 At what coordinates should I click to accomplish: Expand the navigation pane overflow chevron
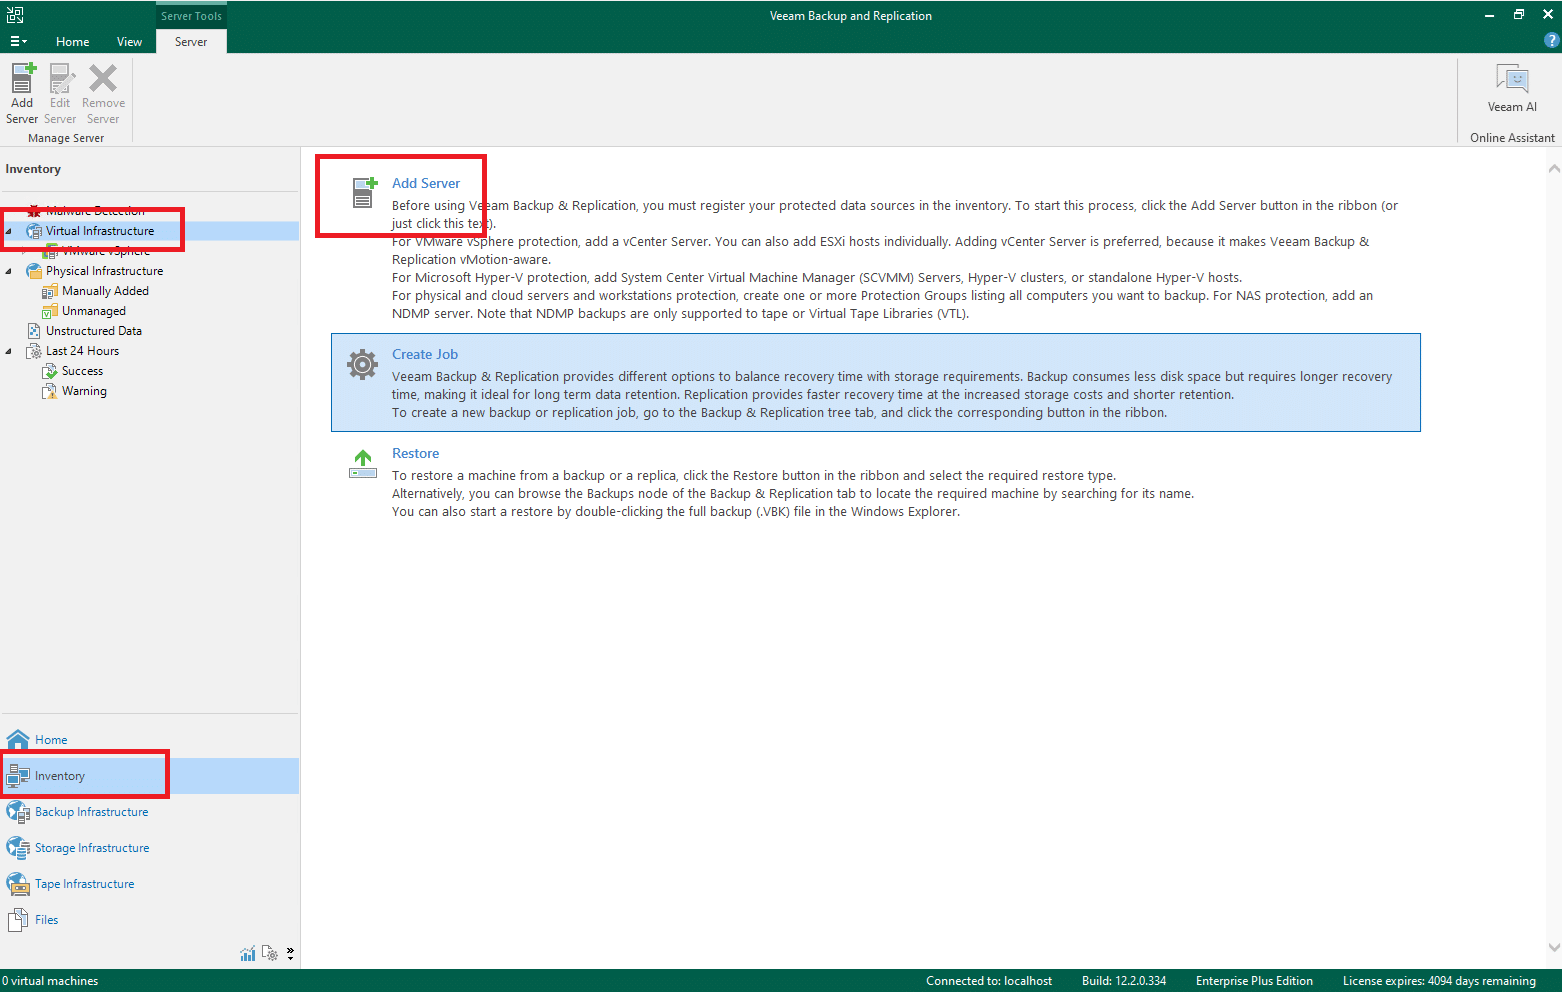coord(290,954)
